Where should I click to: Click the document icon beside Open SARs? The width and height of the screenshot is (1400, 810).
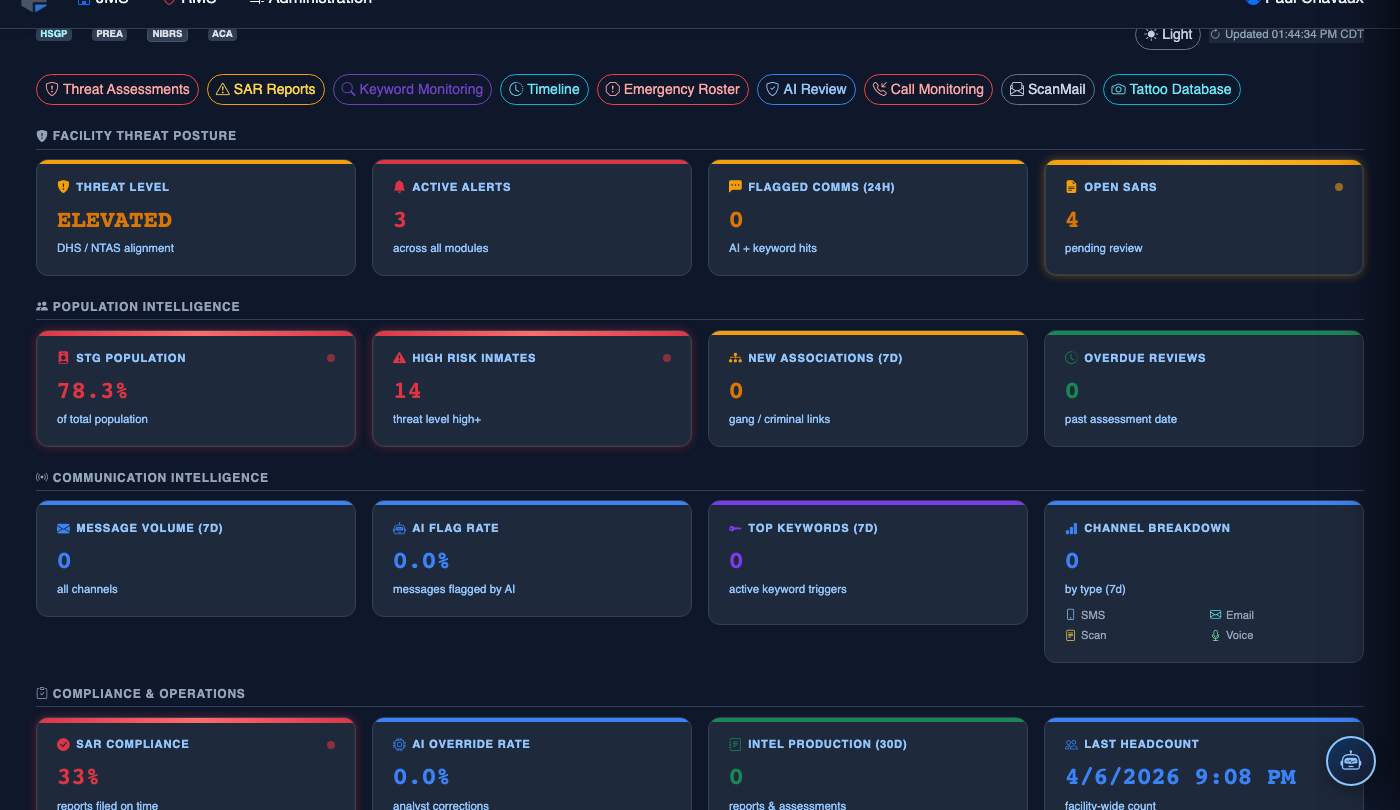1071,187
